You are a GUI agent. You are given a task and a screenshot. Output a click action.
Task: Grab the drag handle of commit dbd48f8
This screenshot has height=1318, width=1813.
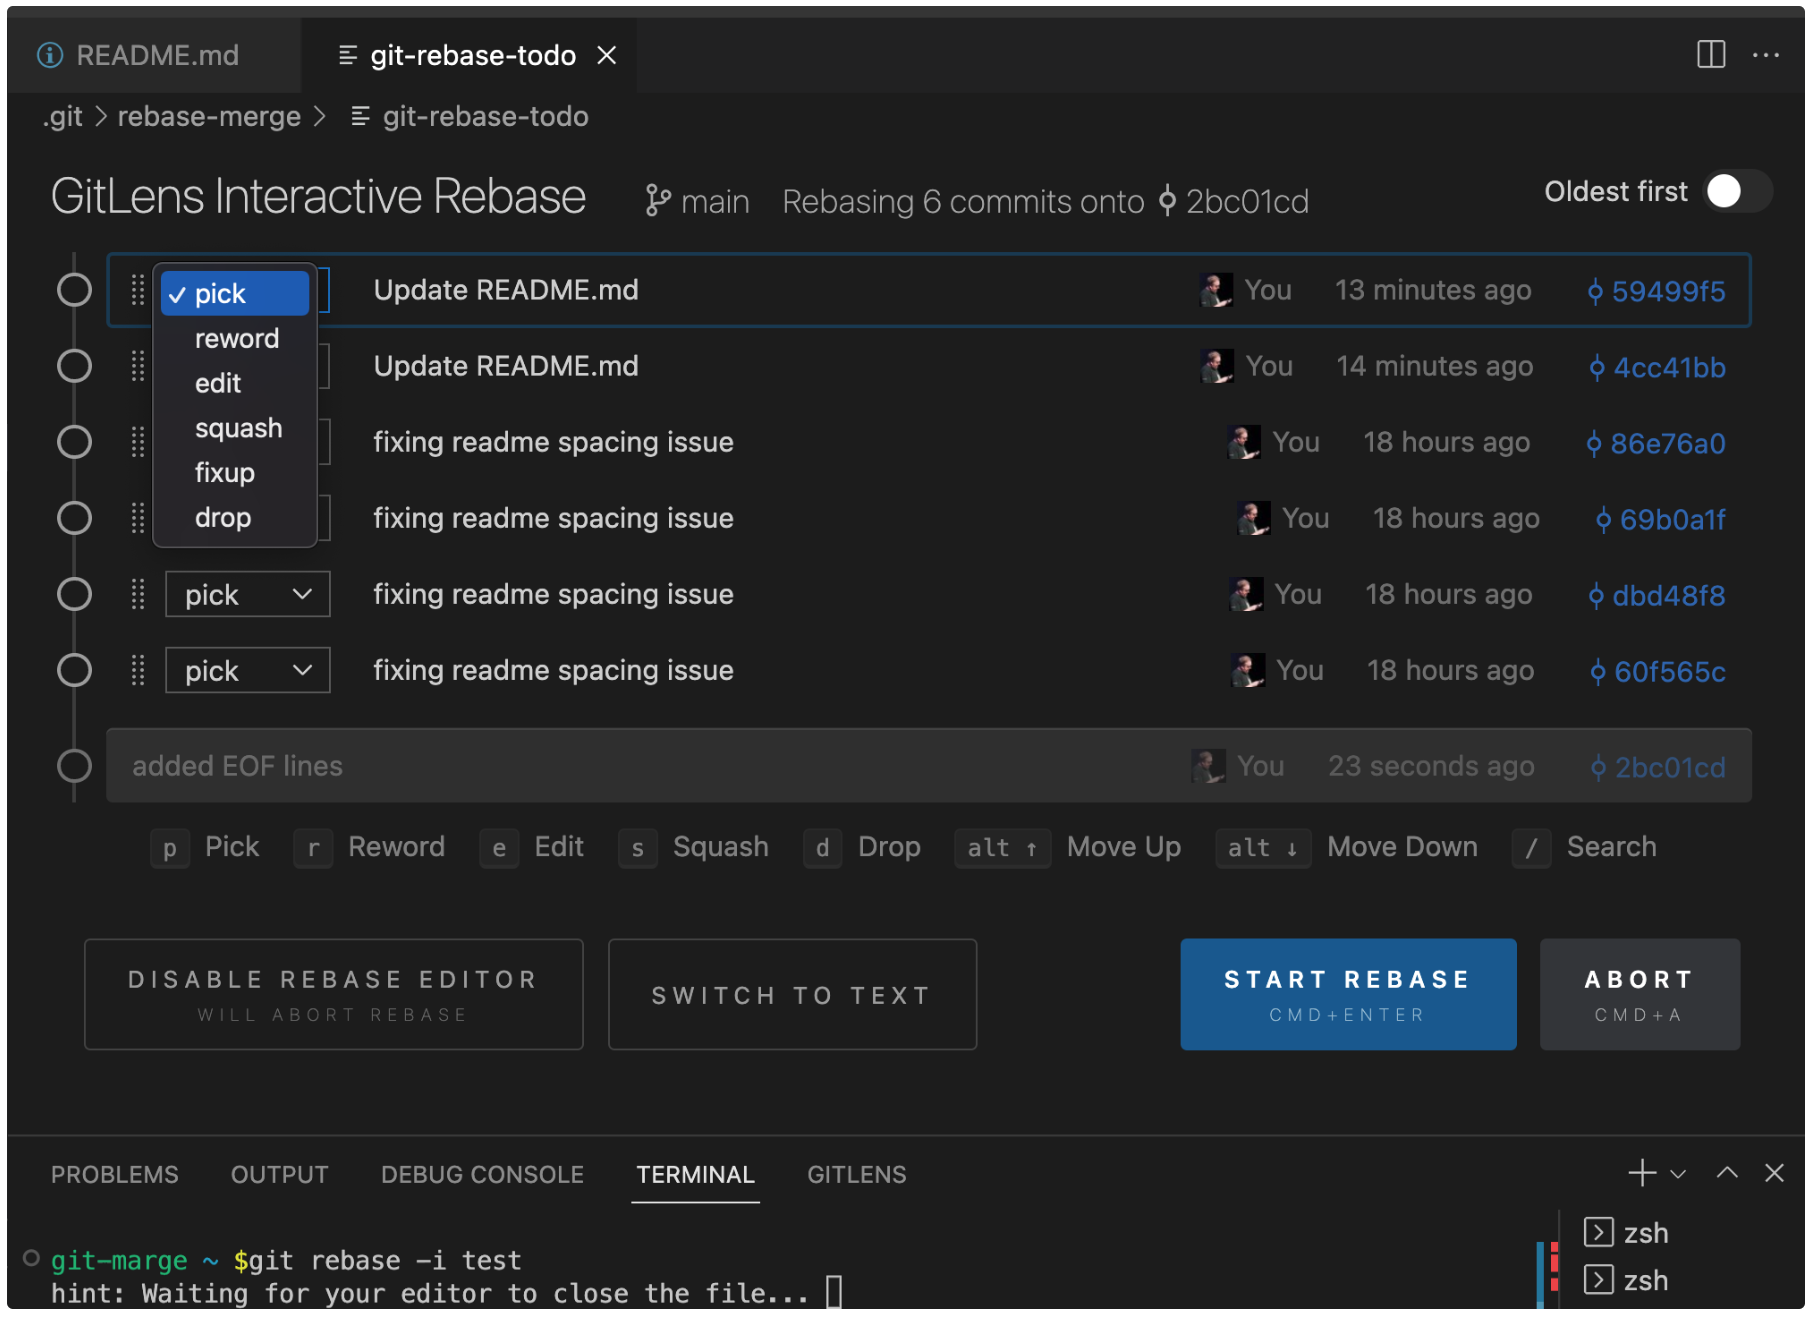click(x=138, y=594)
